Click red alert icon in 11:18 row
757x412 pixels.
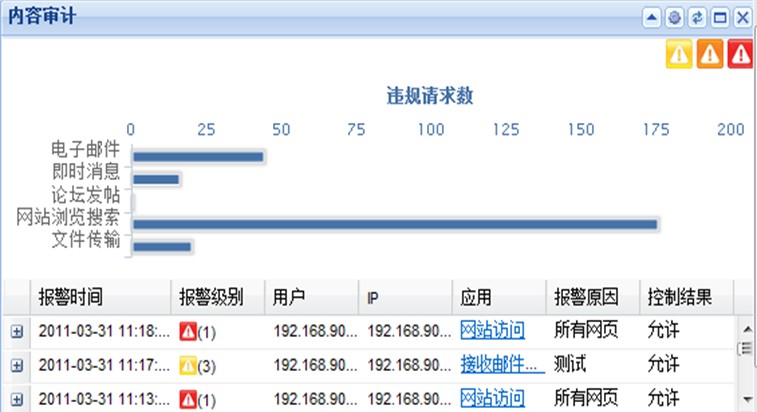pos(188,332)
